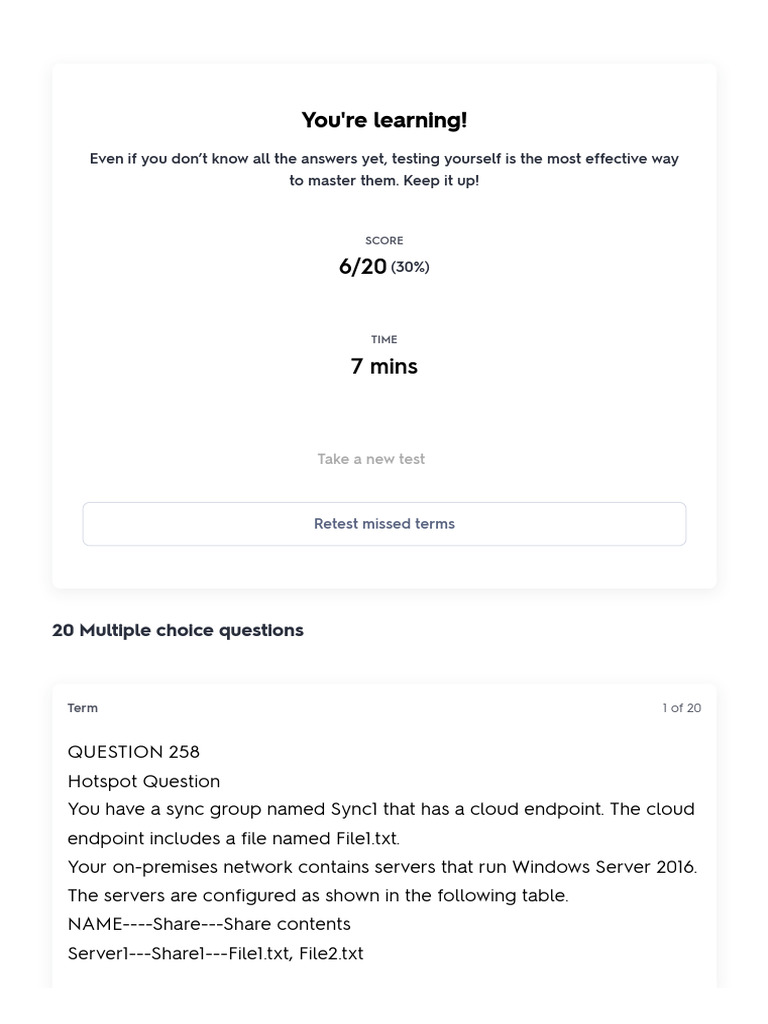The image size is (768, 1024).
Task: Click the TIME label
Action: pyautogui.click(x=384, y=340)
